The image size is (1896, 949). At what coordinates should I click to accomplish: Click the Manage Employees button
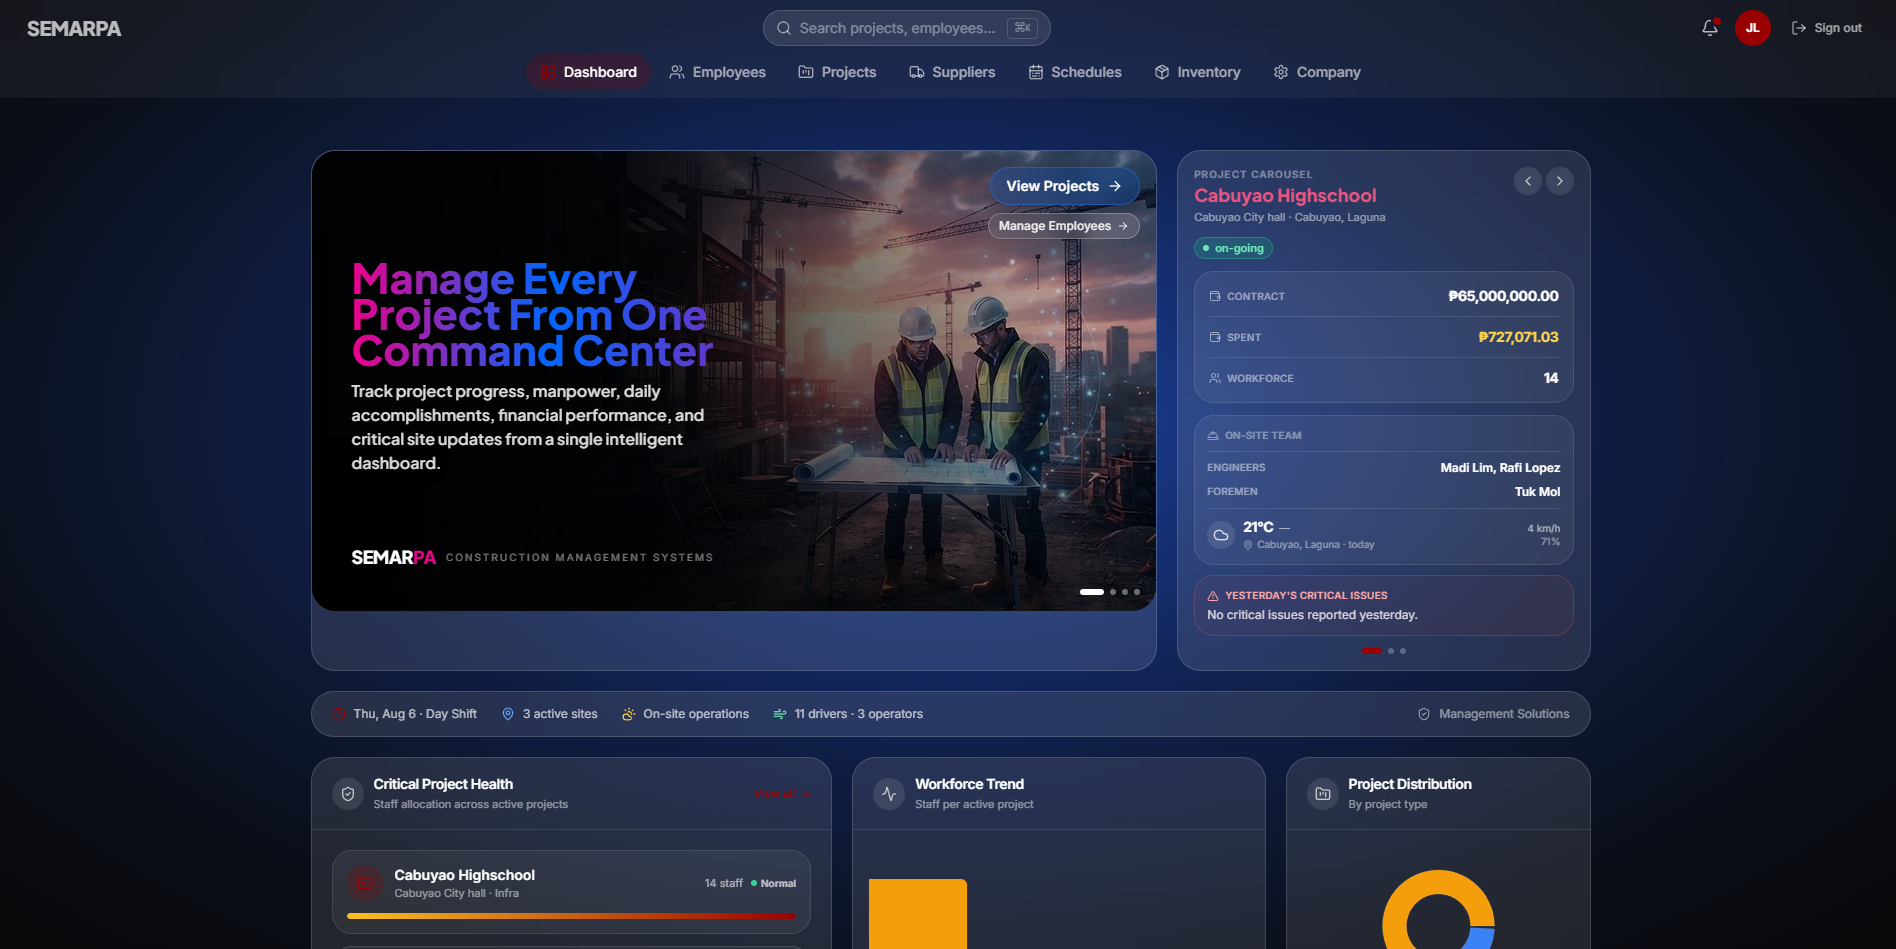[x=1064, y=226]
